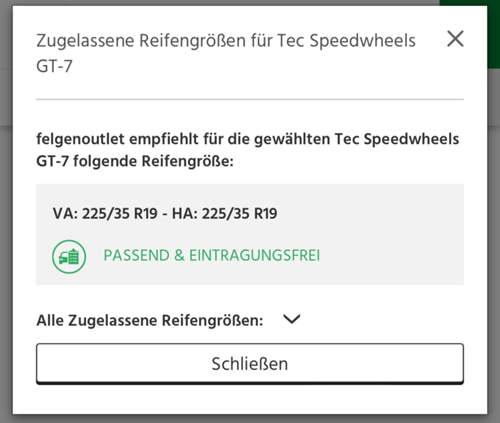Click white space beneath the Schließen button
Image resolution: width=500 pixels, height=423 pixels.
pos(250,399)
